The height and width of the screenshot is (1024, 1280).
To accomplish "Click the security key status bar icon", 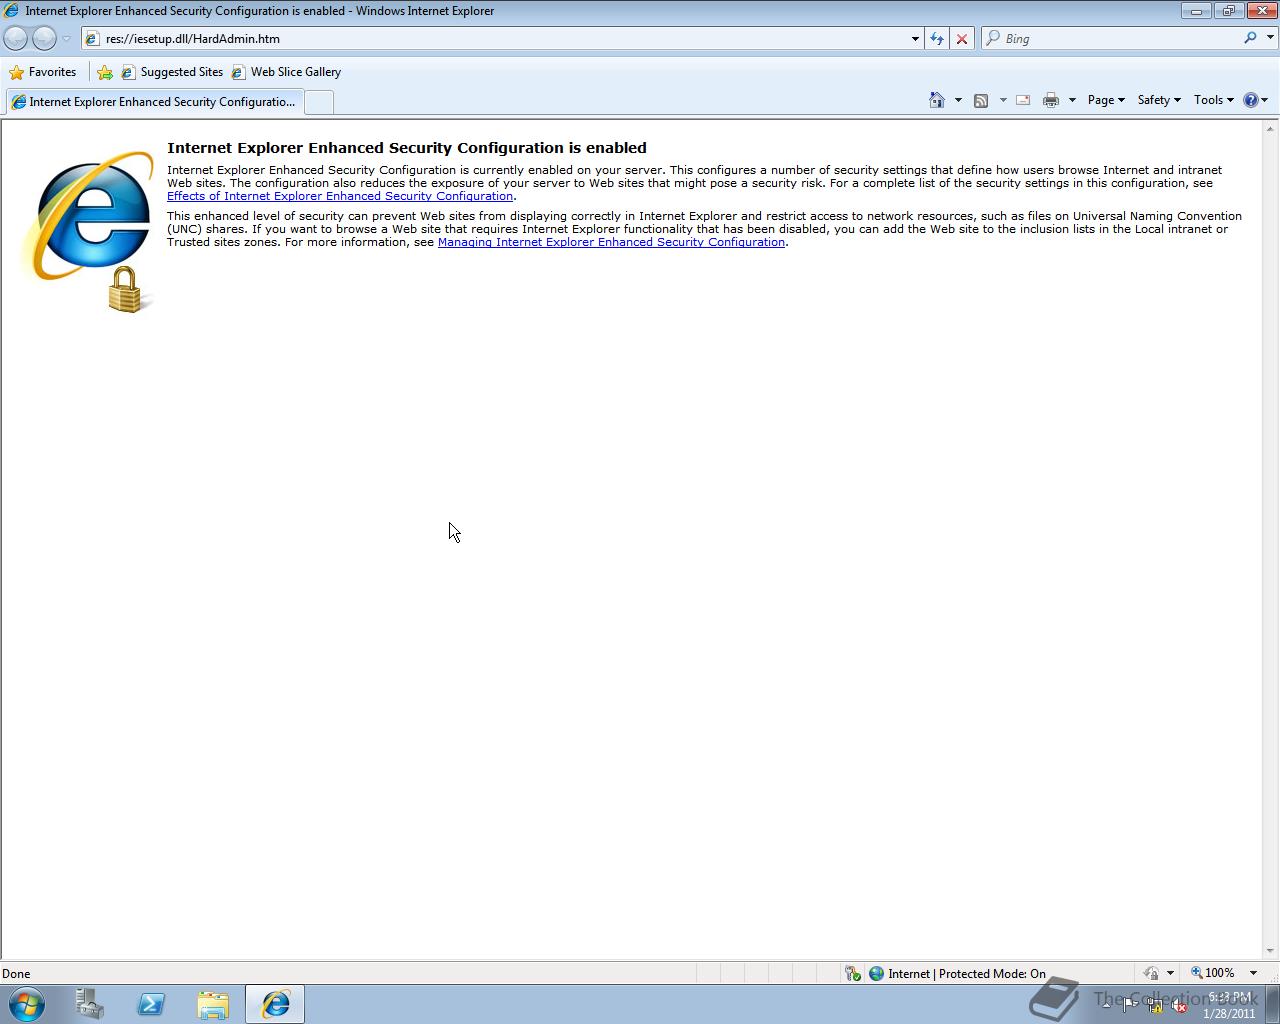I will [x=852, y=973].
